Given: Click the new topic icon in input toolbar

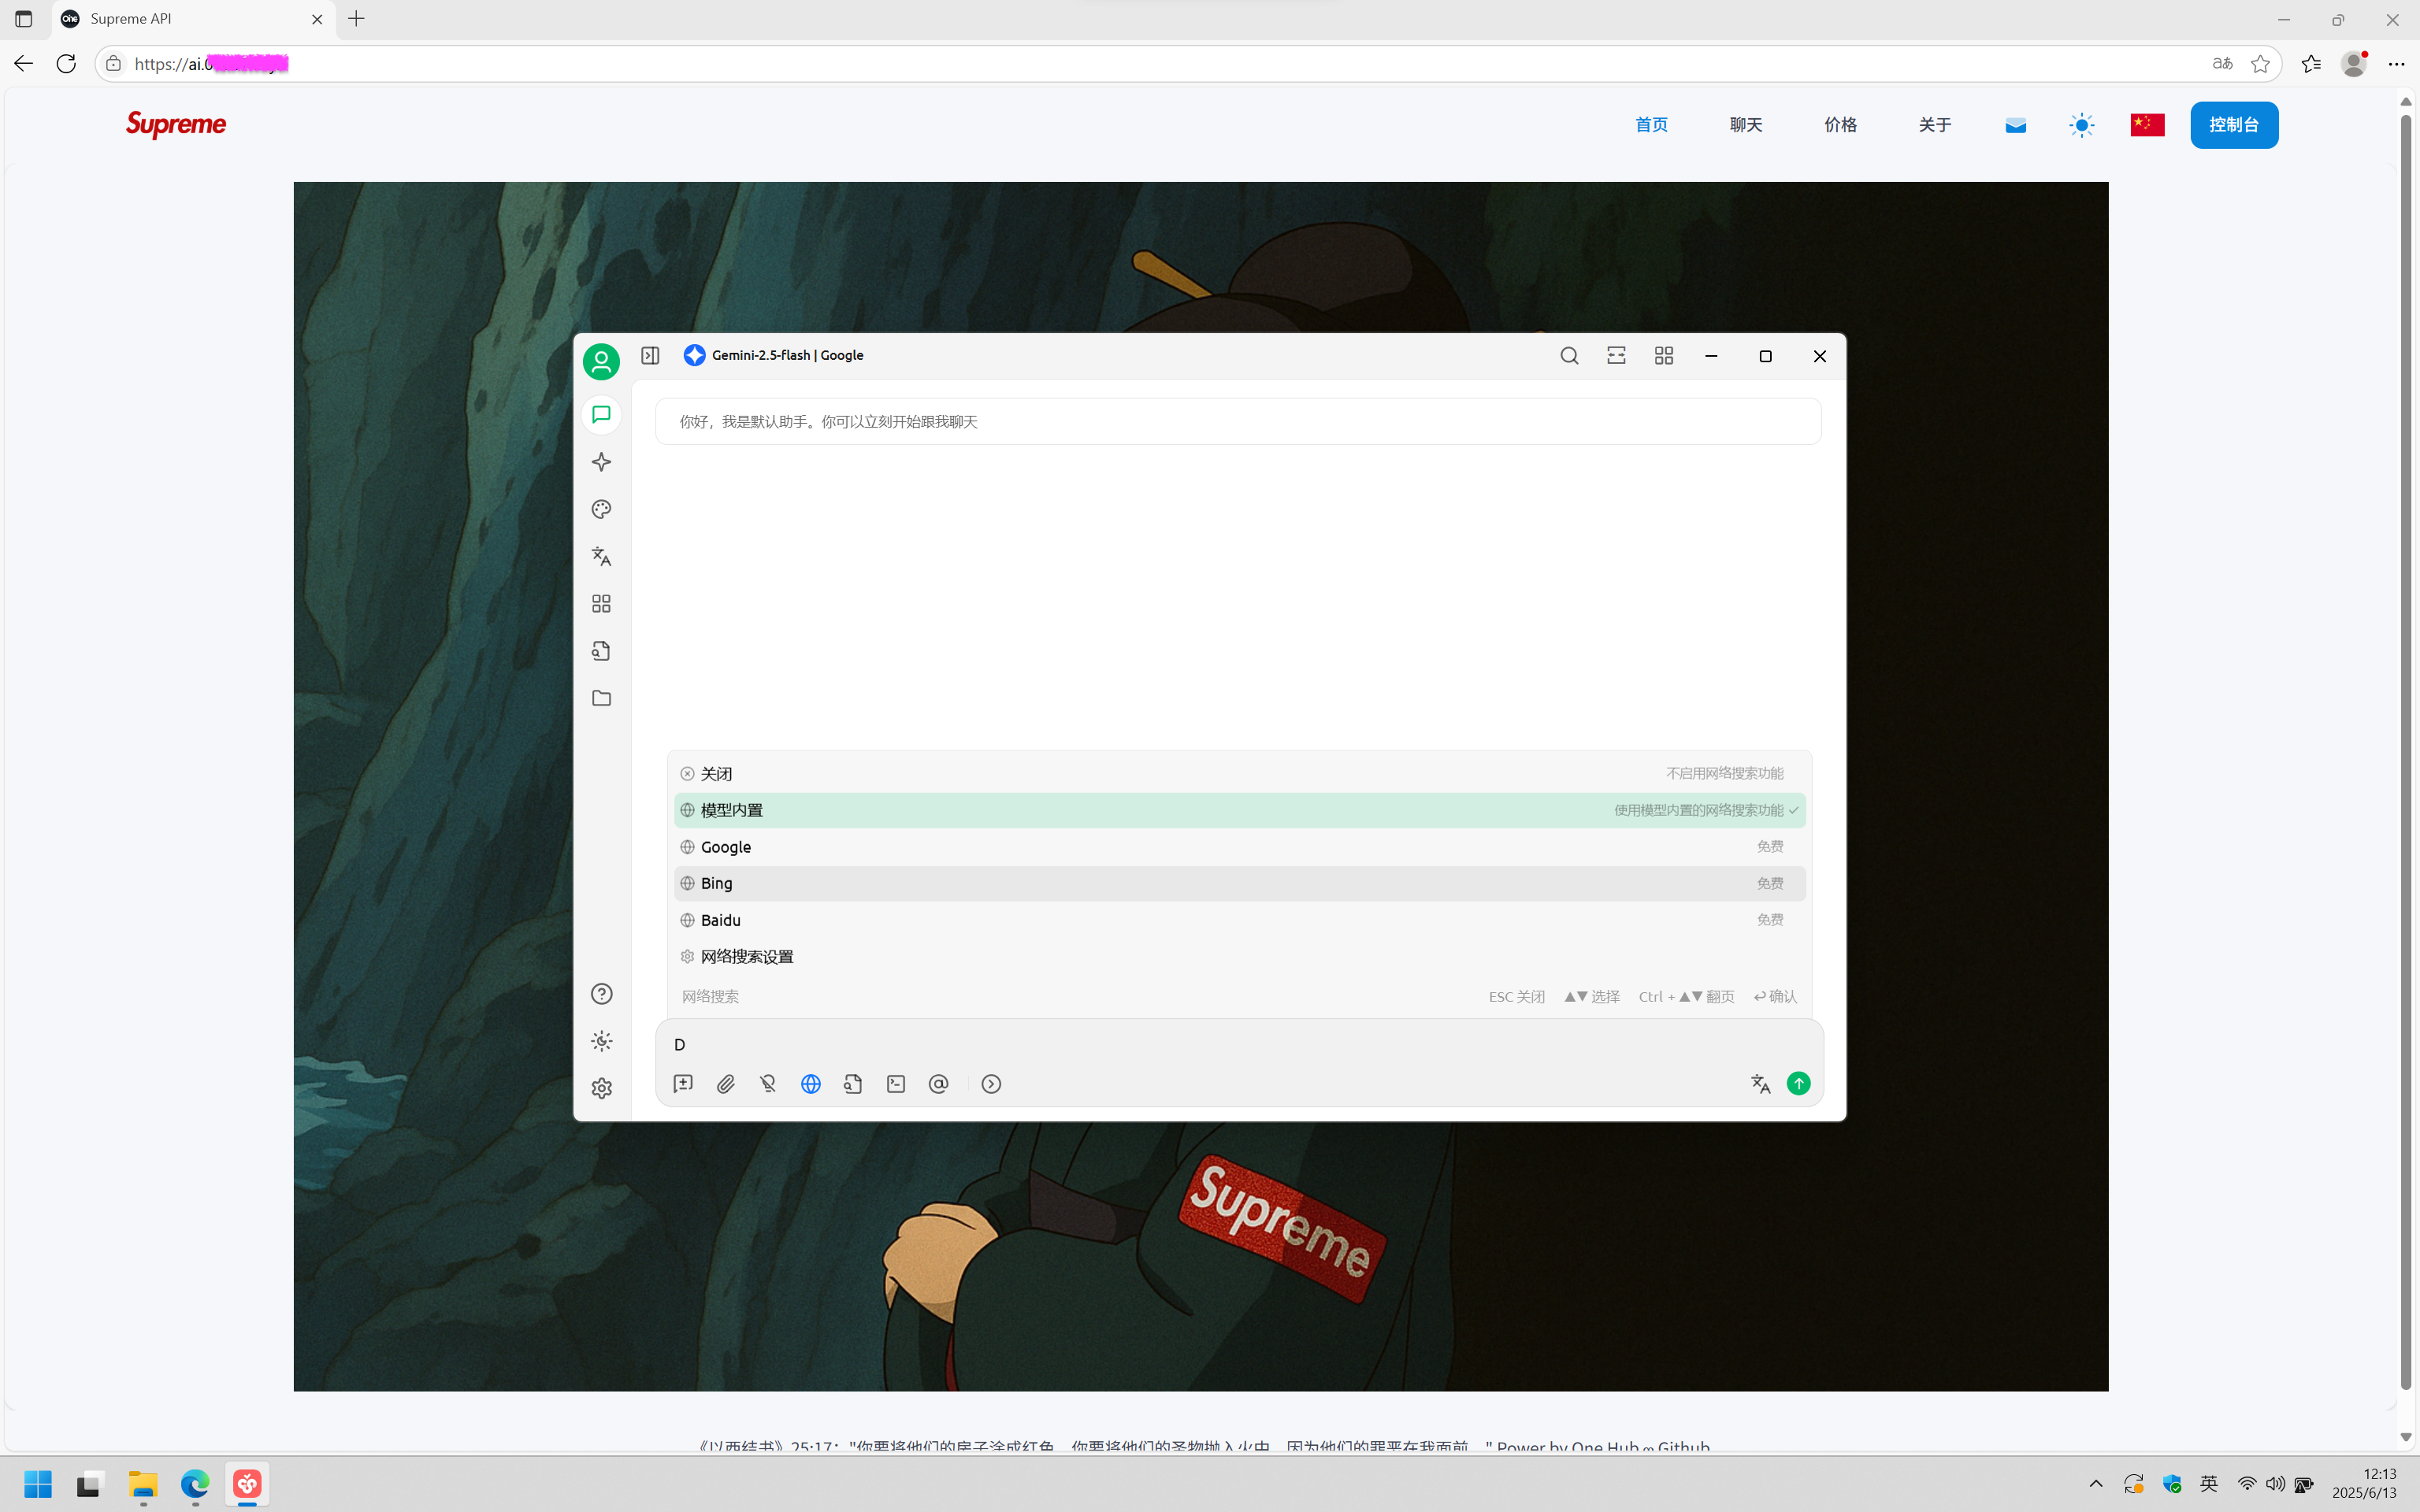Looking at the screenshot, I should [683, 1084].
